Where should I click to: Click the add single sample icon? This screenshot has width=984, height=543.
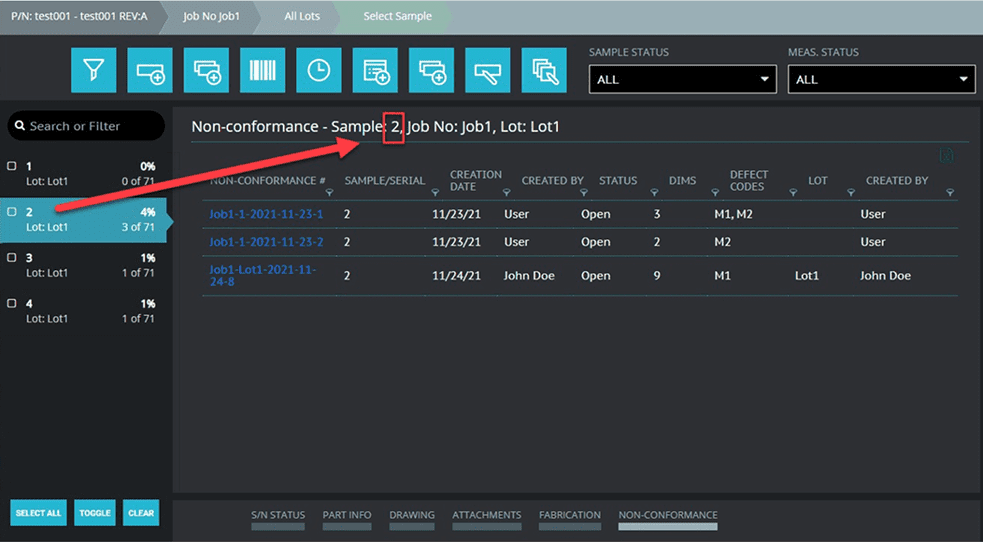click(150, 70)
